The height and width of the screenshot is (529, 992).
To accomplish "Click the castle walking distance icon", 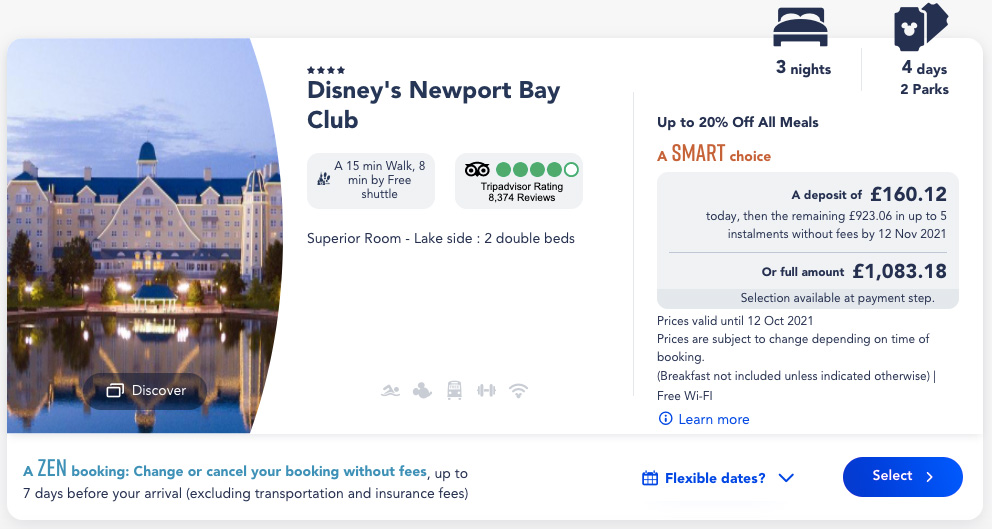I will pos(324,180).
